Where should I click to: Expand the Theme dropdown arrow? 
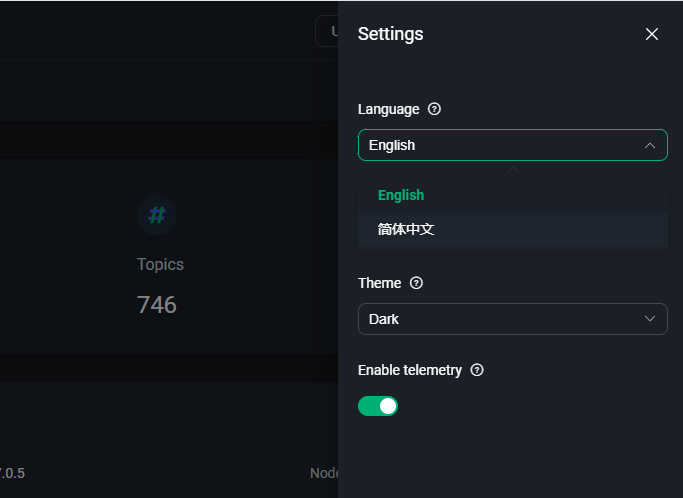click(650, 319)
